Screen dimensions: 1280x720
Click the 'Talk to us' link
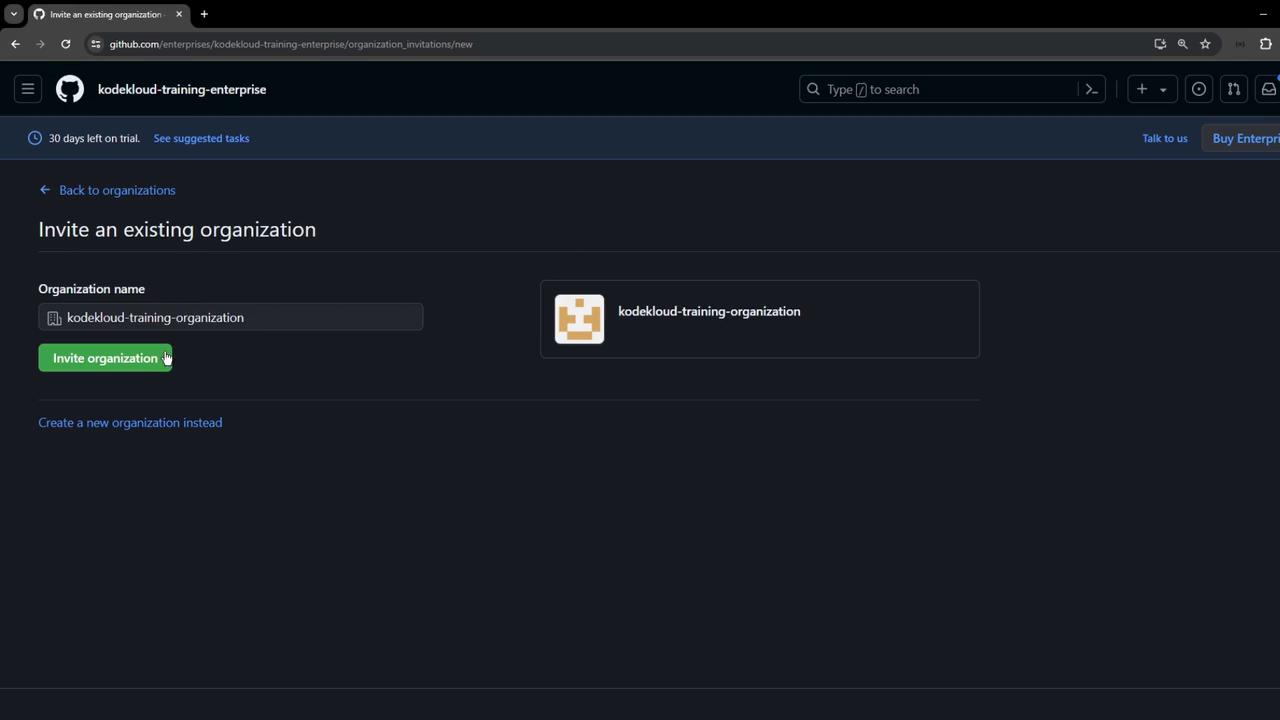click(x=1165, y=138)
